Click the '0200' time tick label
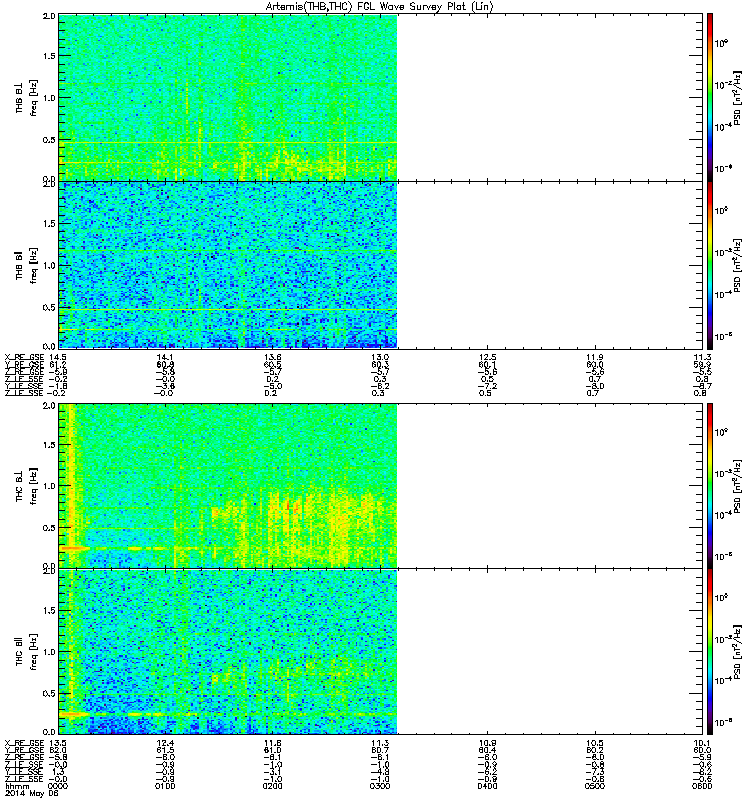 pos(272,786)
